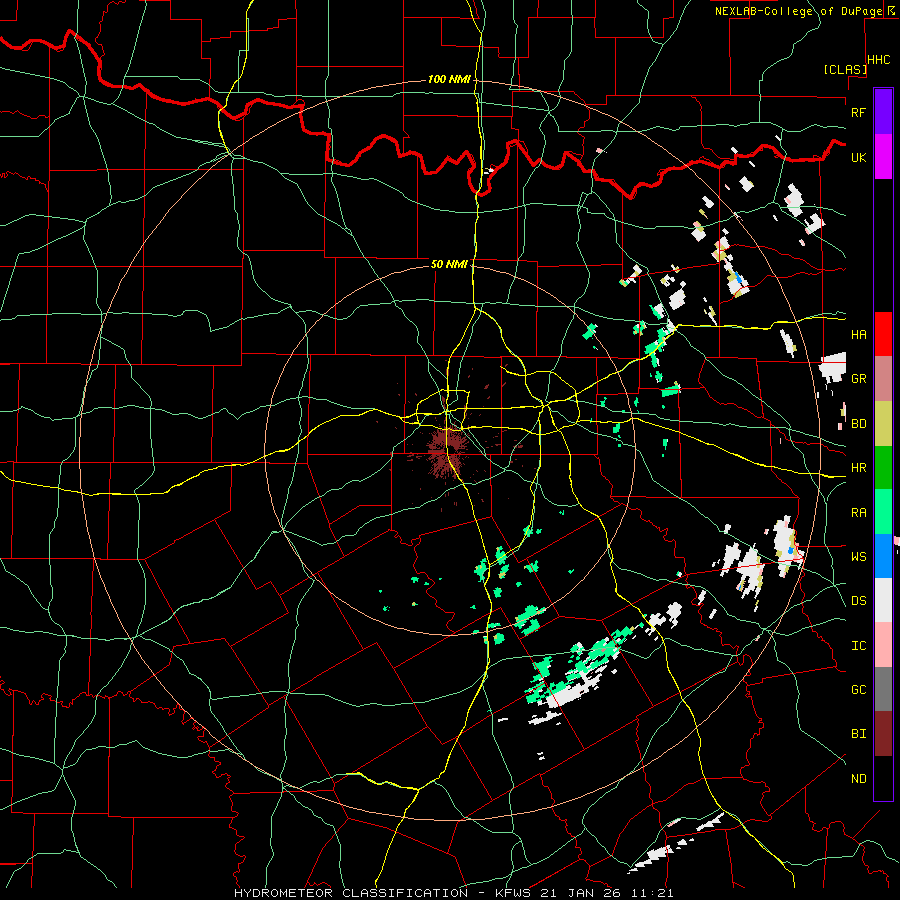
Task: Click the 'BD' legend label
Action: (x=858, y=424)
